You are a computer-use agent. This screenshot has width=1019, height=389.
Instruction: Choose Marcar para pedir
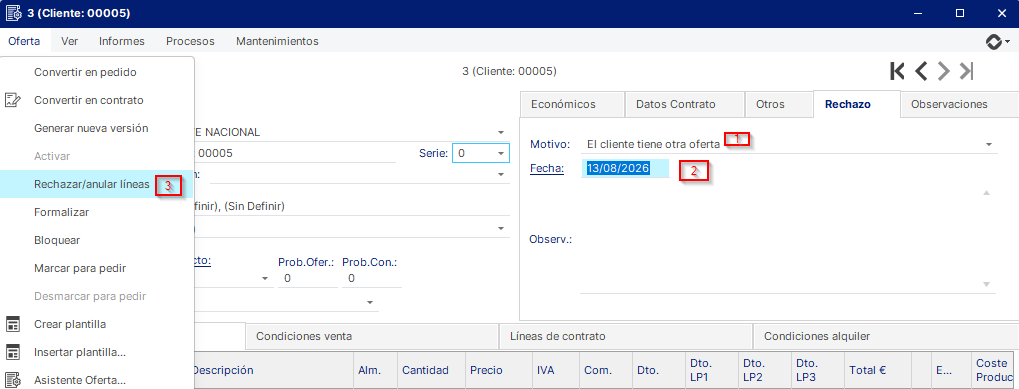click(x=97, y=268)
